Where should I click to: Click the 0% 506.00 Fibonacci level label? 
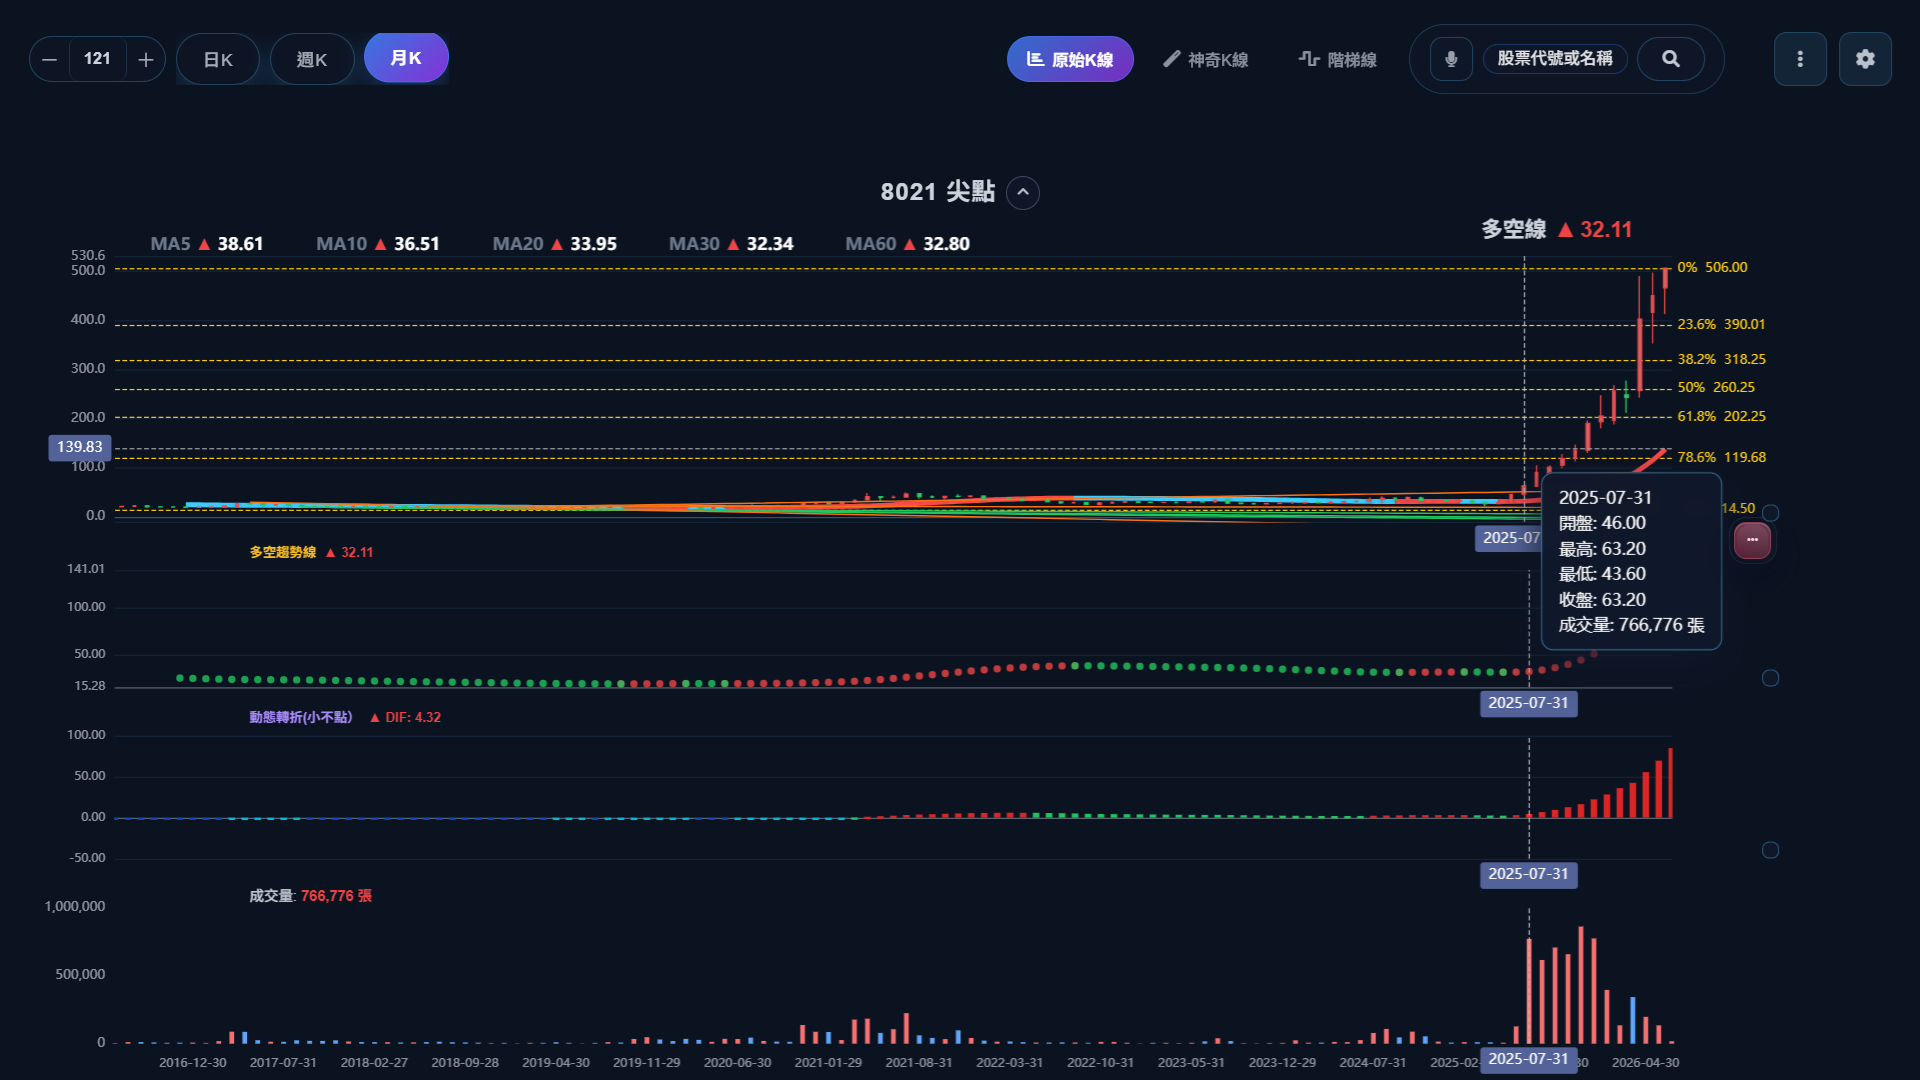[x=1713, y=267]
